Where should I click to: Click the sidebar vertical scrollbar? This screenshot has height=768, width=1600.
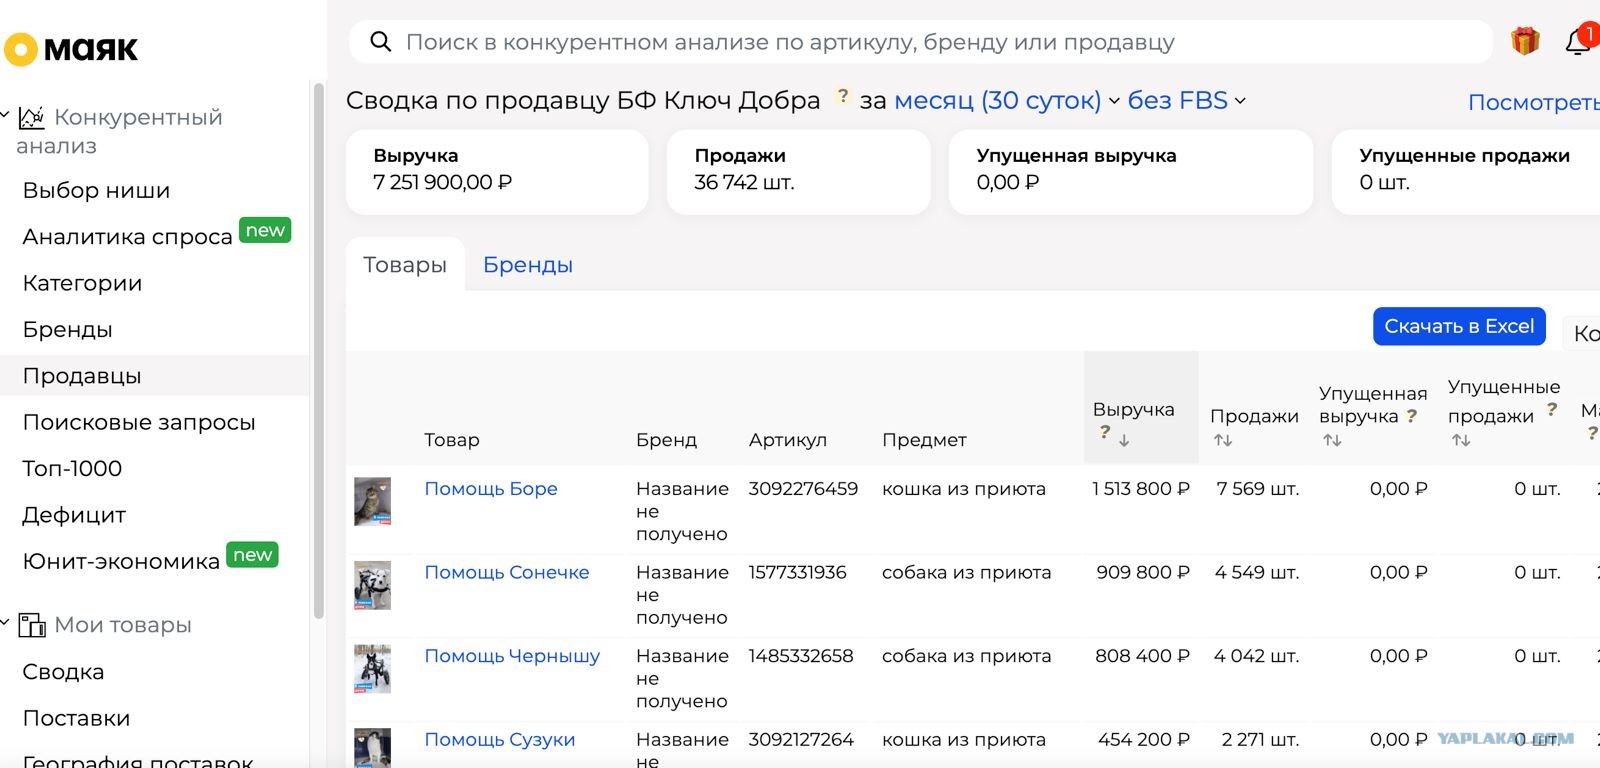click(319, 350)
